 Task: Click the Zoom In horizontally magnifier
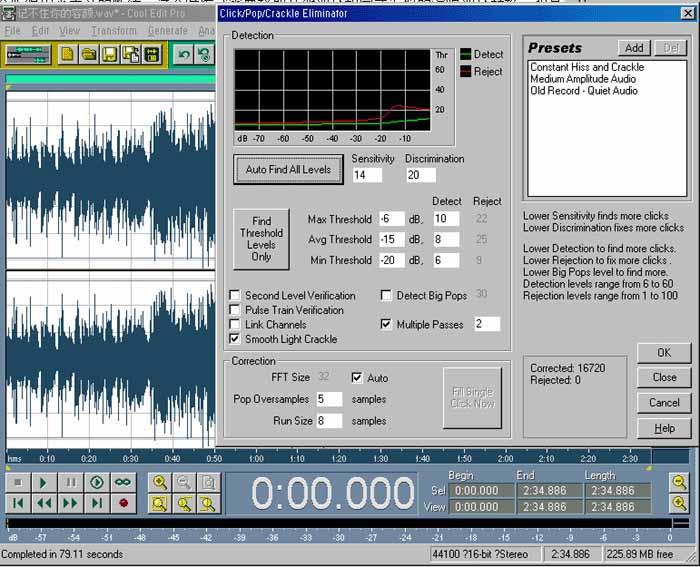(x=160, y=482)
